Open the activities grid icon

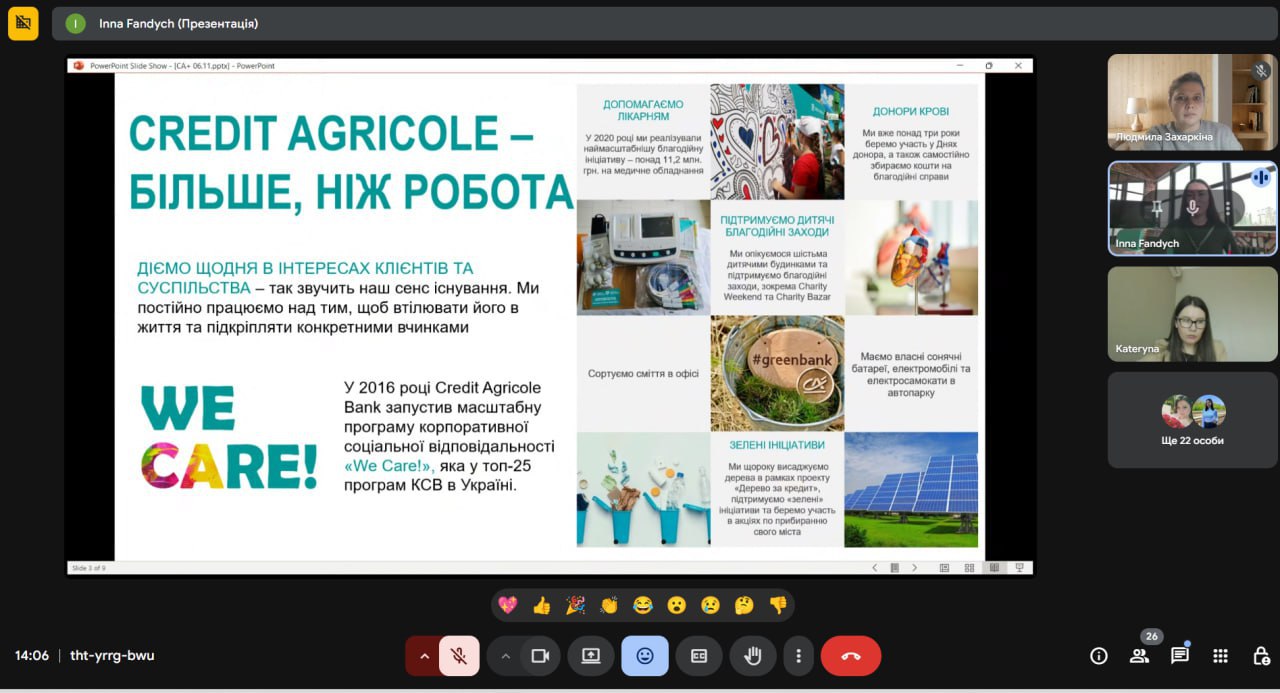coord(1220,656)
